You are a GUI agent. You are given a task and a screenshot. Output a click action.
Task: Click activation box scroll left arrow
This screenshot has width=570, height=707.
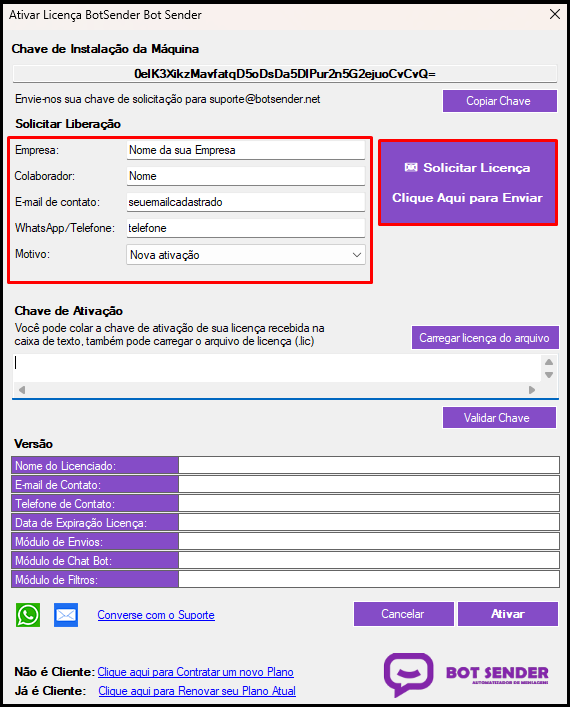pos(22,390)
